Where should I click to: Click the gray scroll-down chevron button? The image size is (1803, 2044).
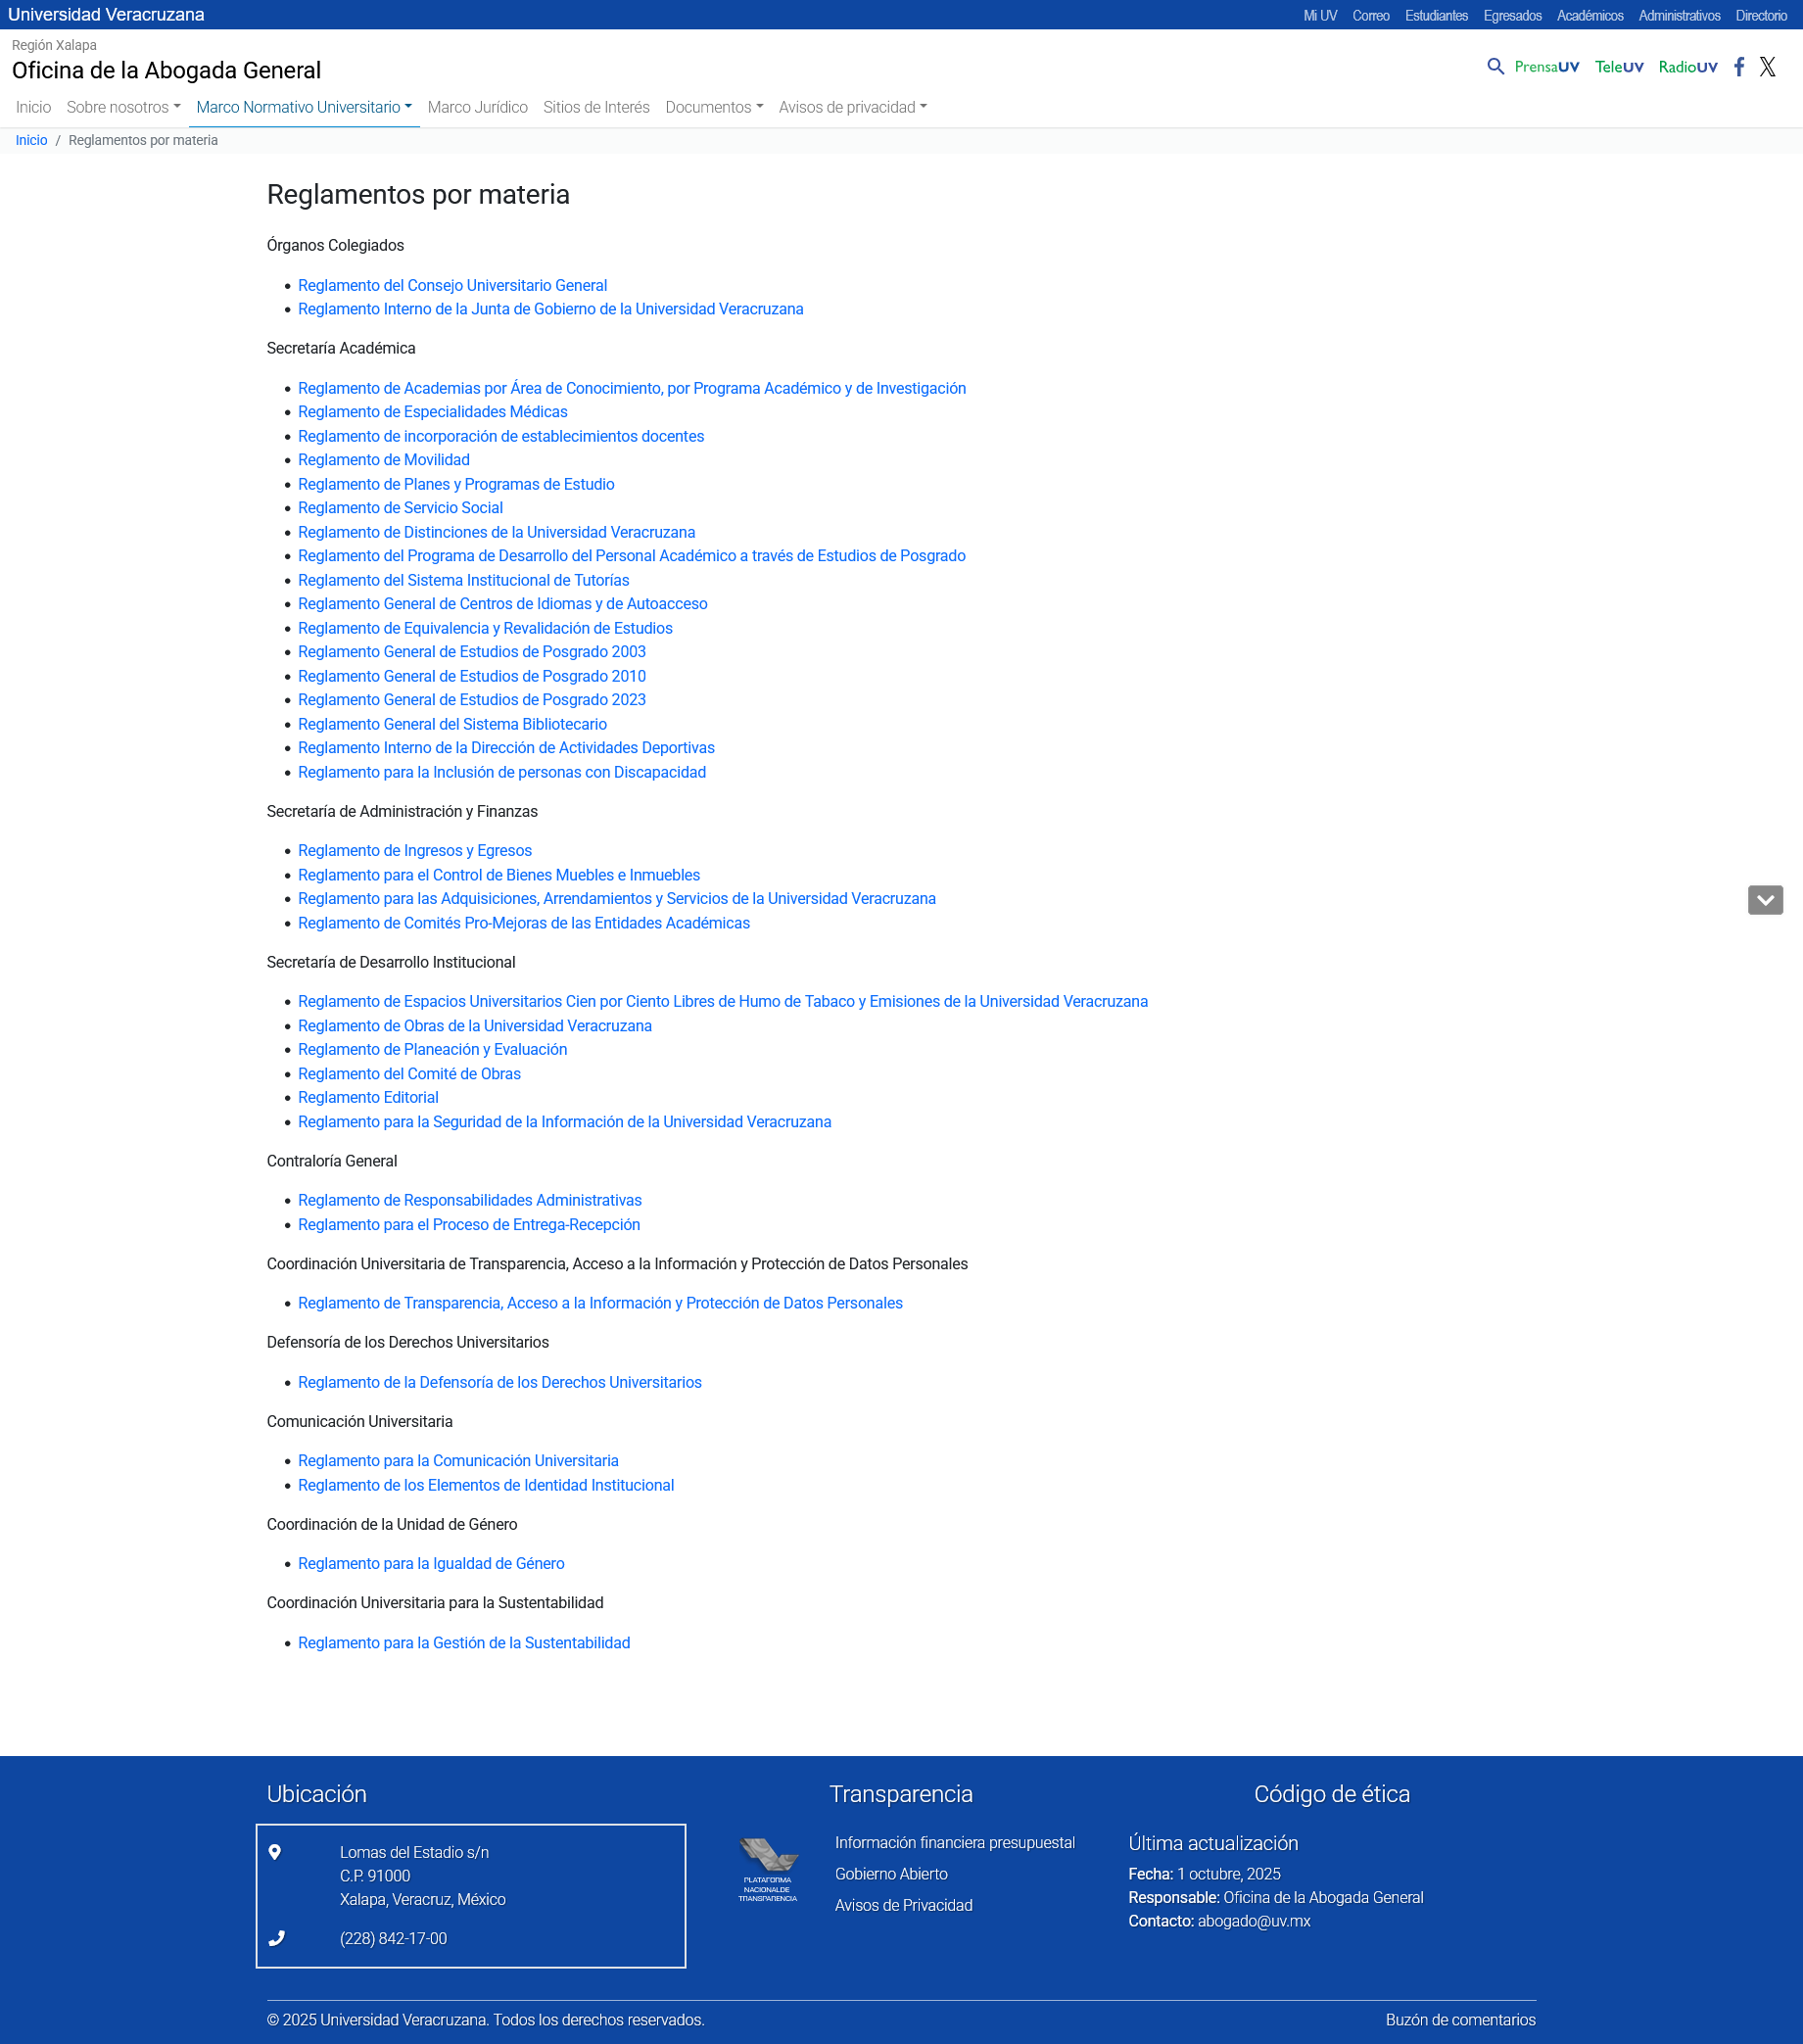click(x=1765, y=900)
